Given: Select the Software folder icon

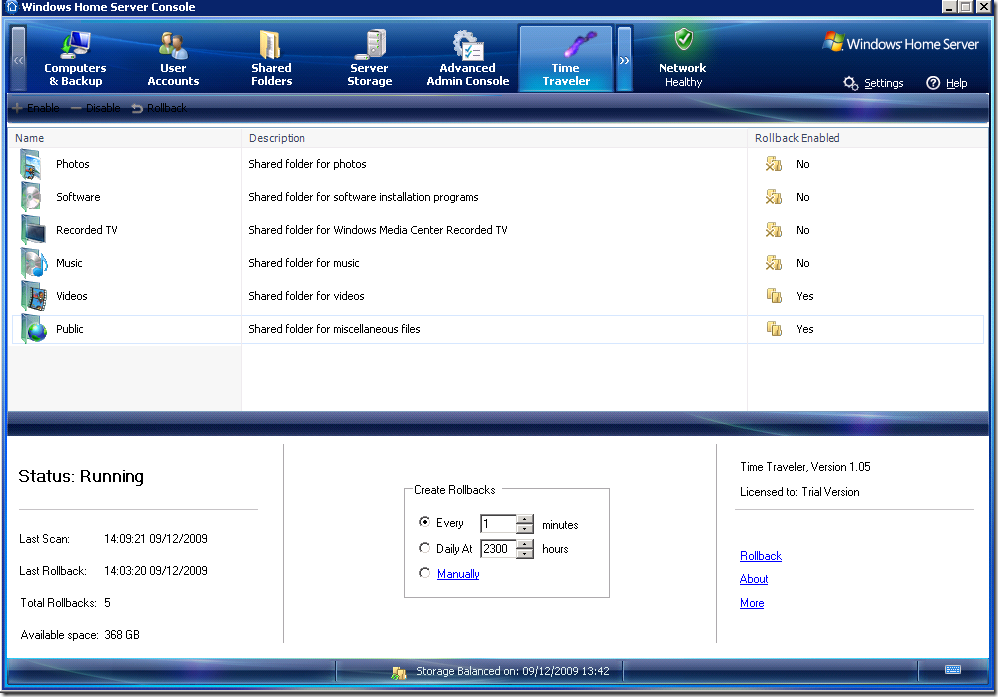Looking at the screenshot, I should [31, 197].
